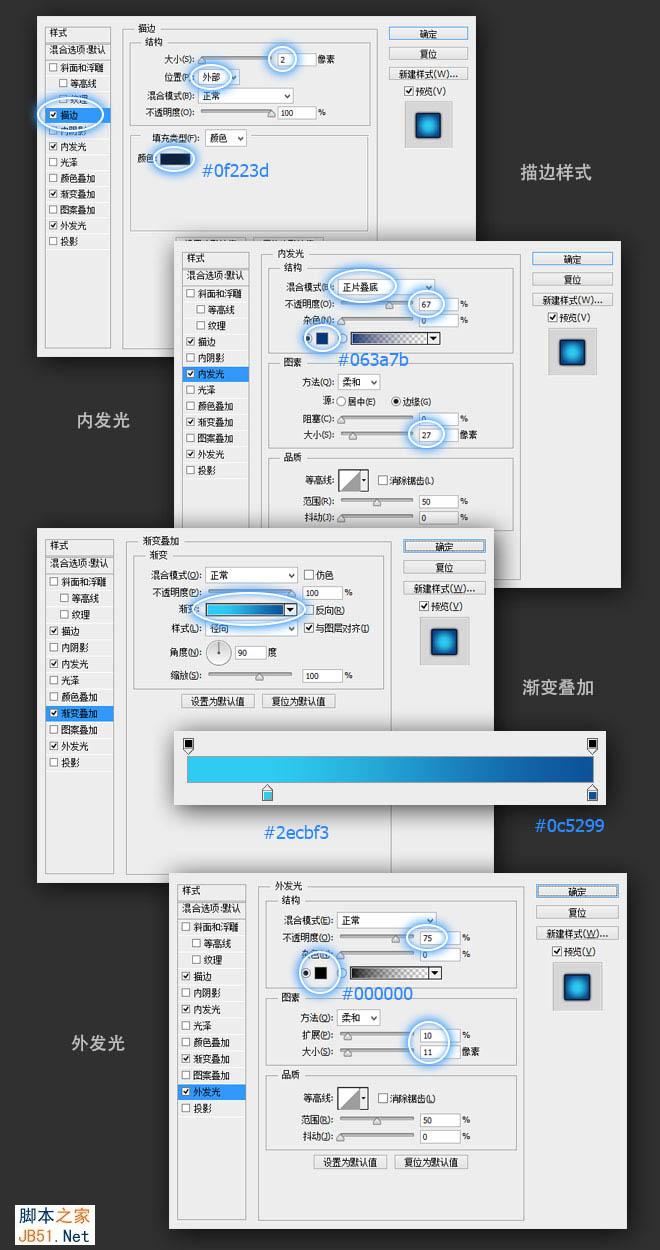Click the style preview thumbnail in 描边 dialog
Screen dimensions: 660x1250
pos(429,124)
